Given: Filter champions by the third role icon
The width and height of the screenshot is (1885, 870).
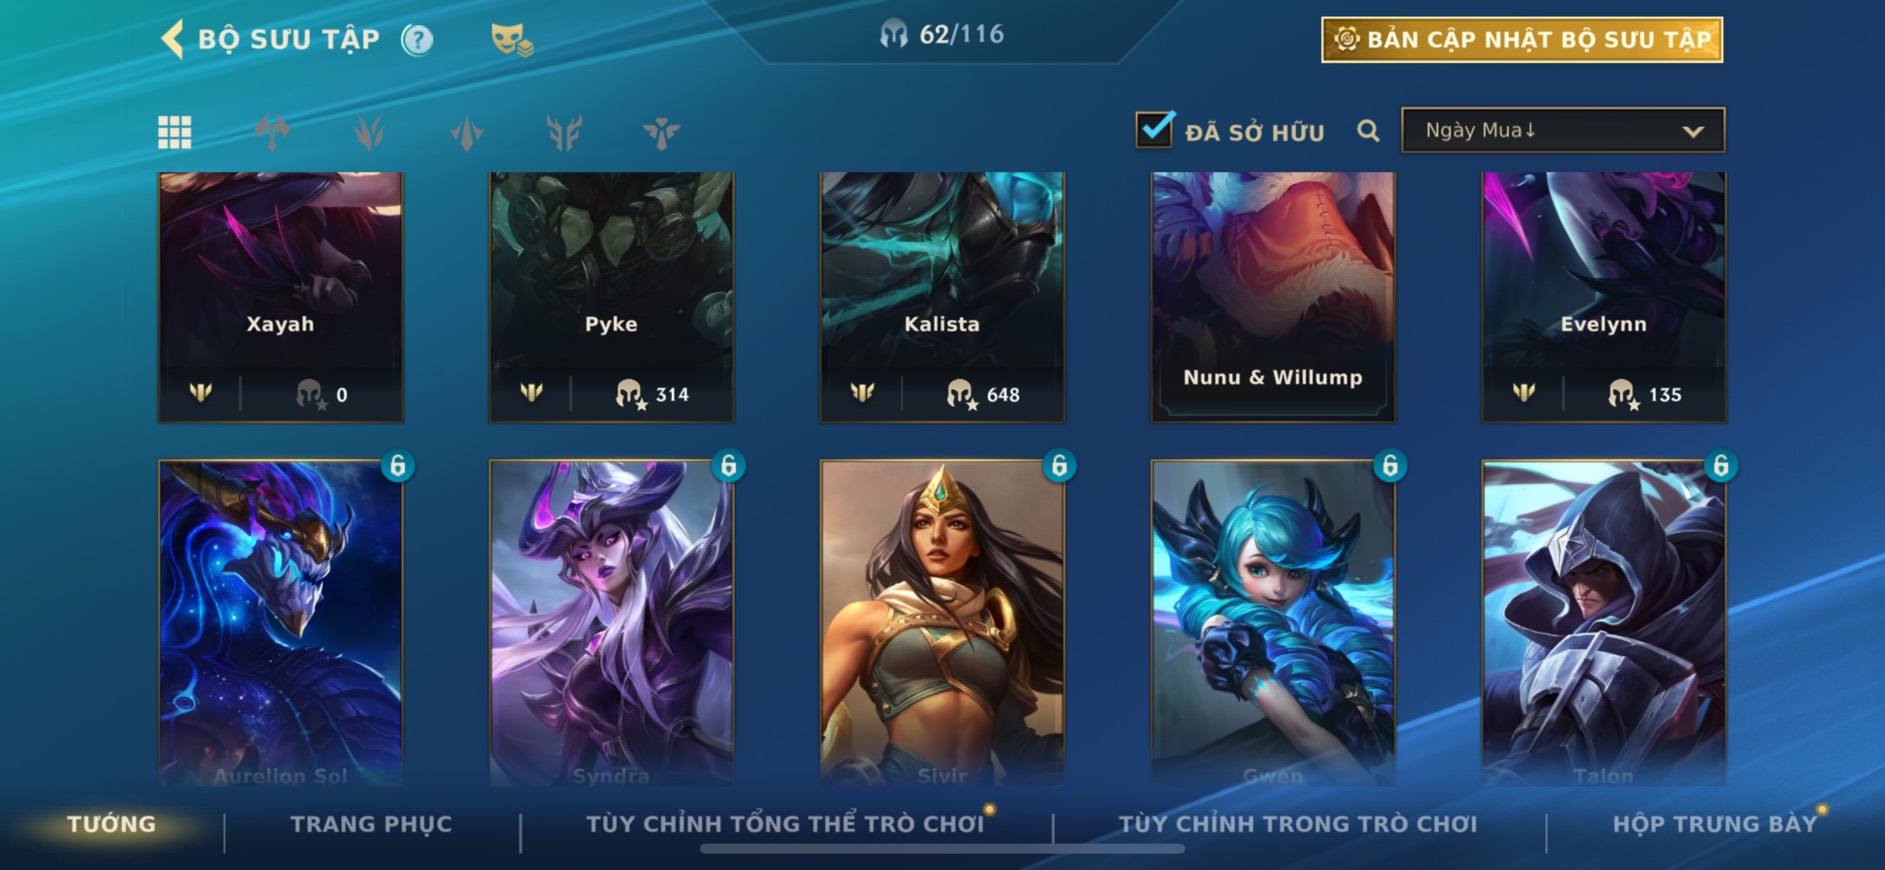Looking at the screenshot, I should pos(467,132).
